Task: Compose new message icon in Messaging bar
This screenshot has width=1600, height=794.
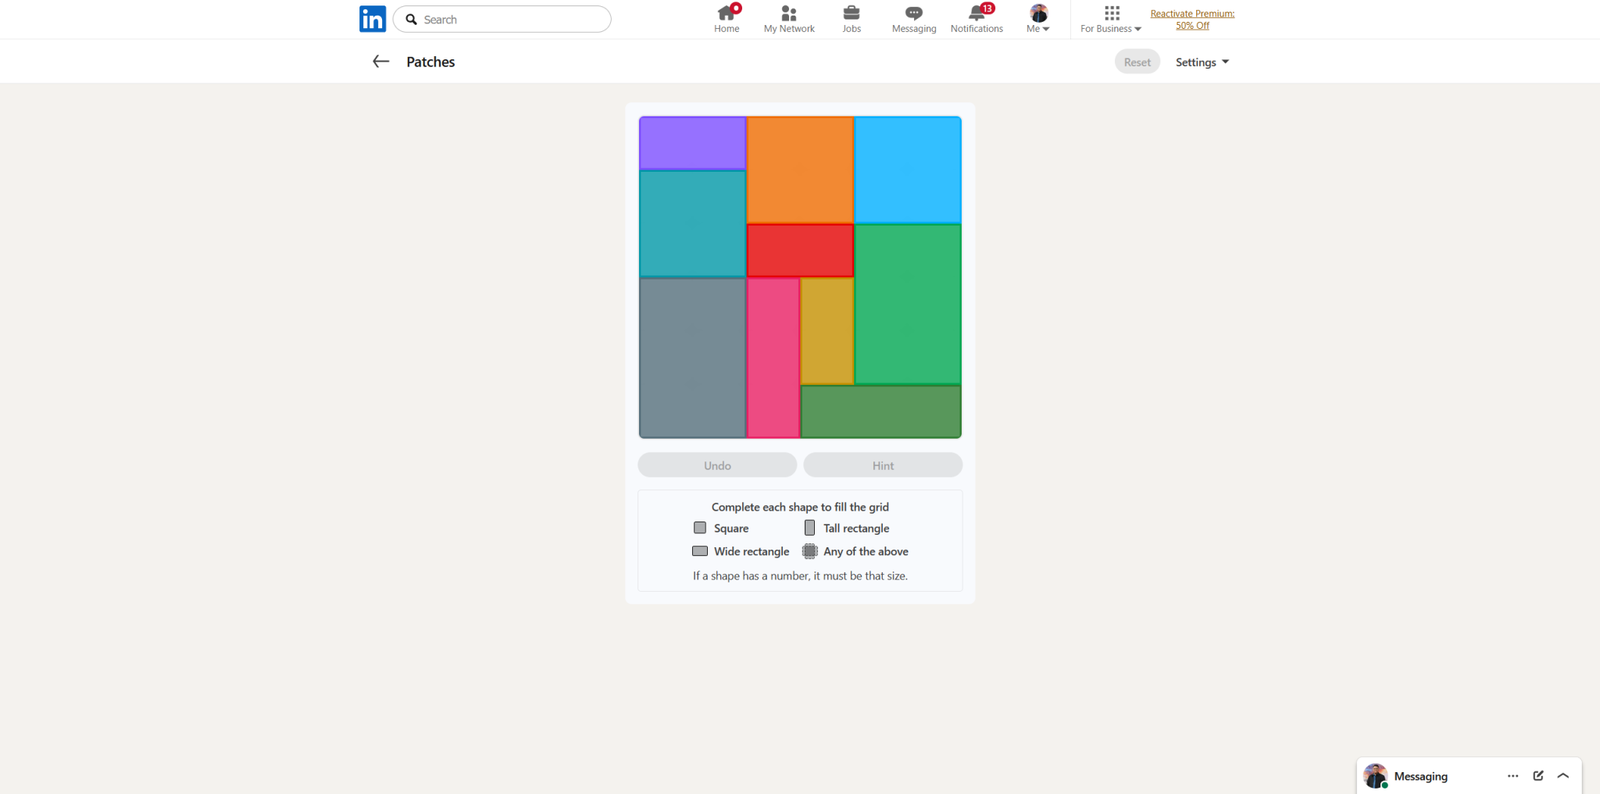Action: (x=1538, y=776)
